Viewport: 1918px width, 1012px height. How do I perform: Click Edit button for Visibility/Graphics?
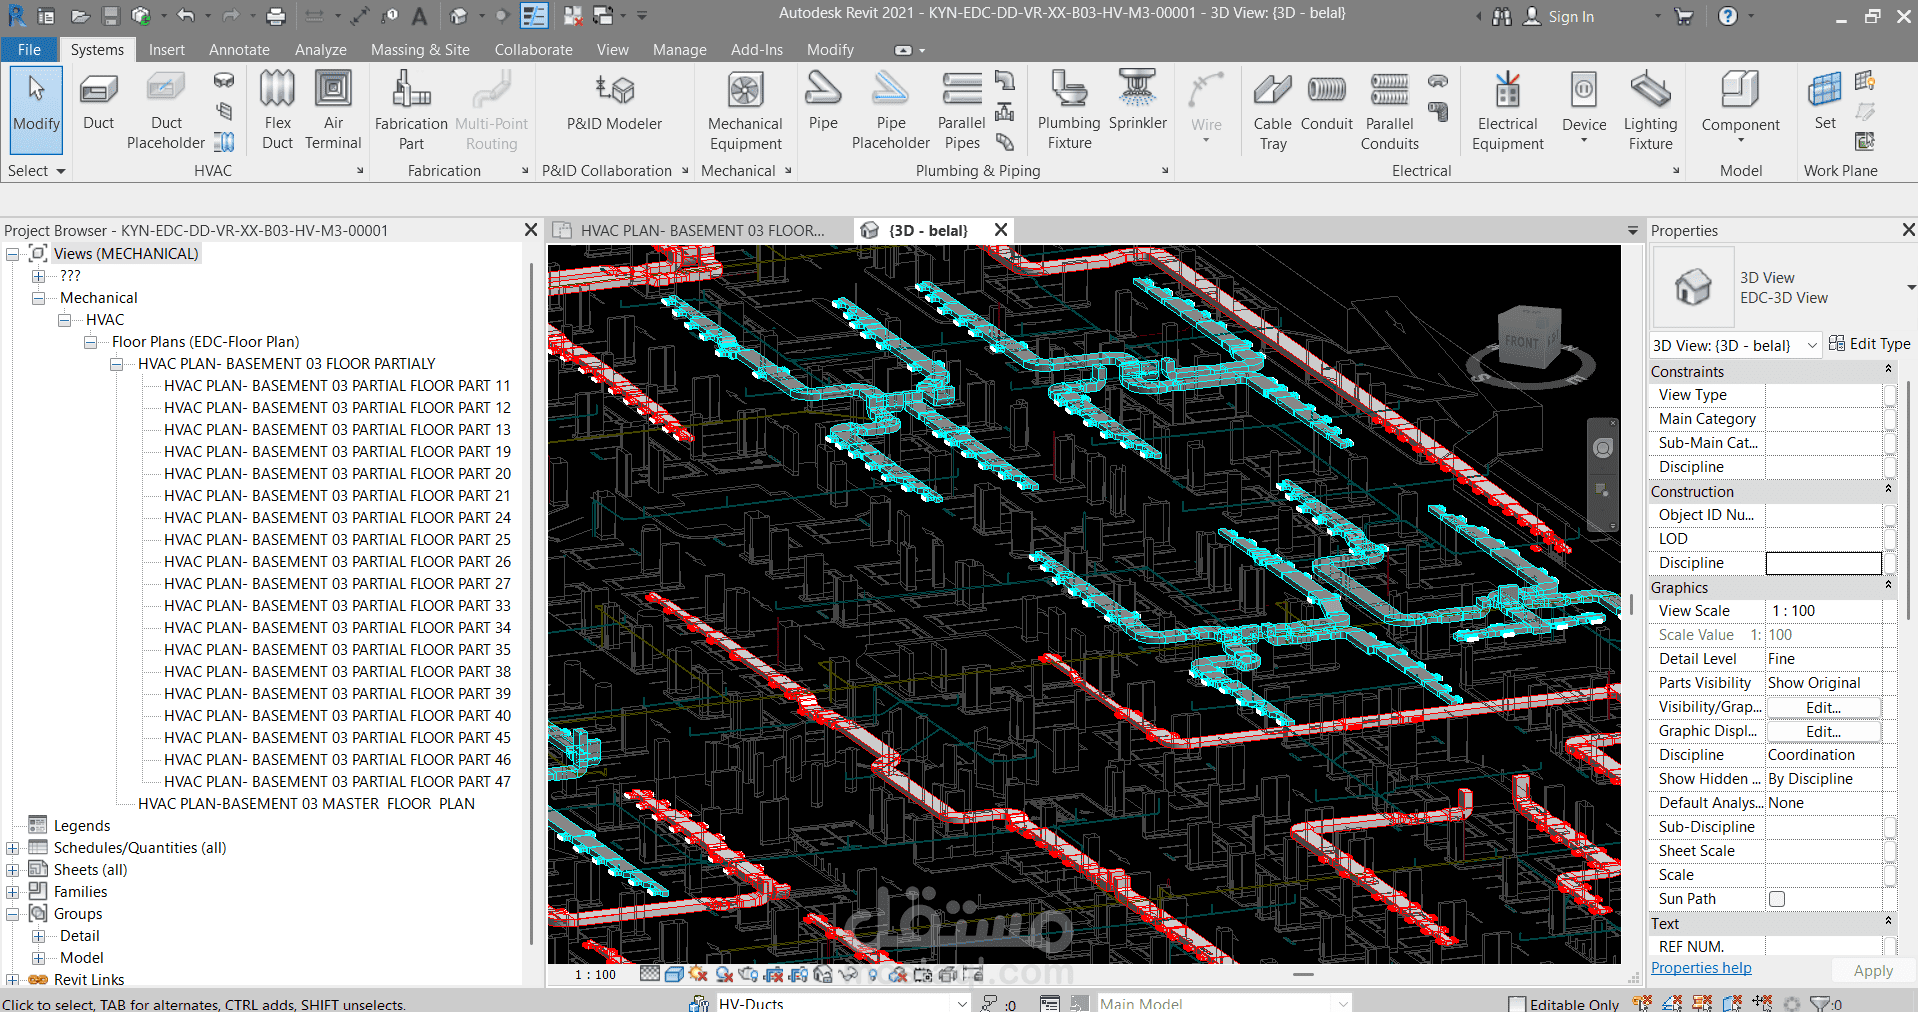pyautogui.click(x=1823, y=707)
